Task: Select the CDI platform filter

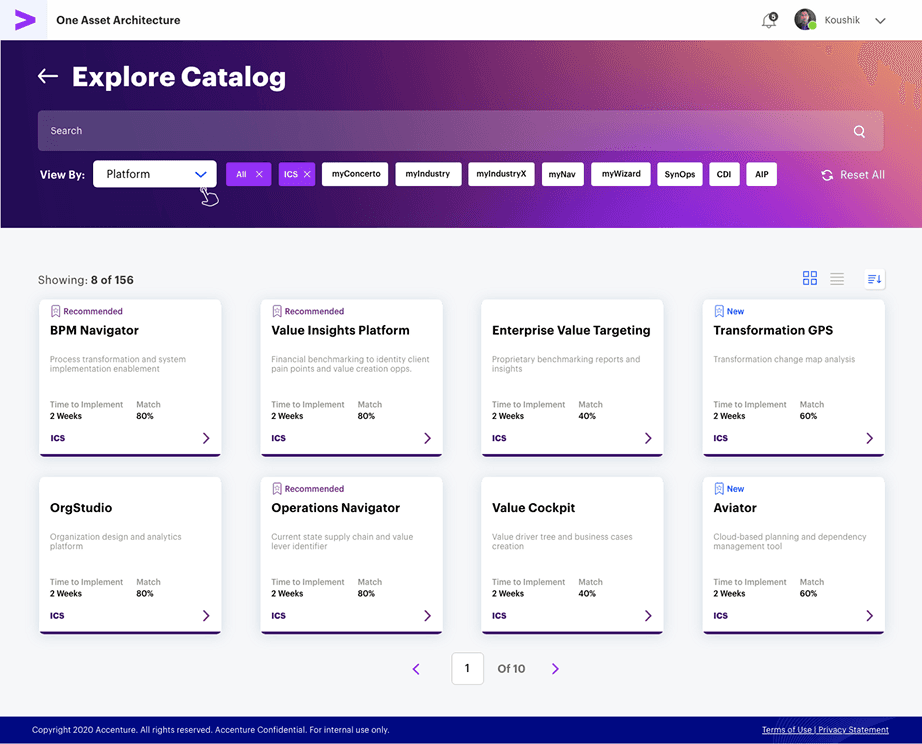Action: click(724, 174)
